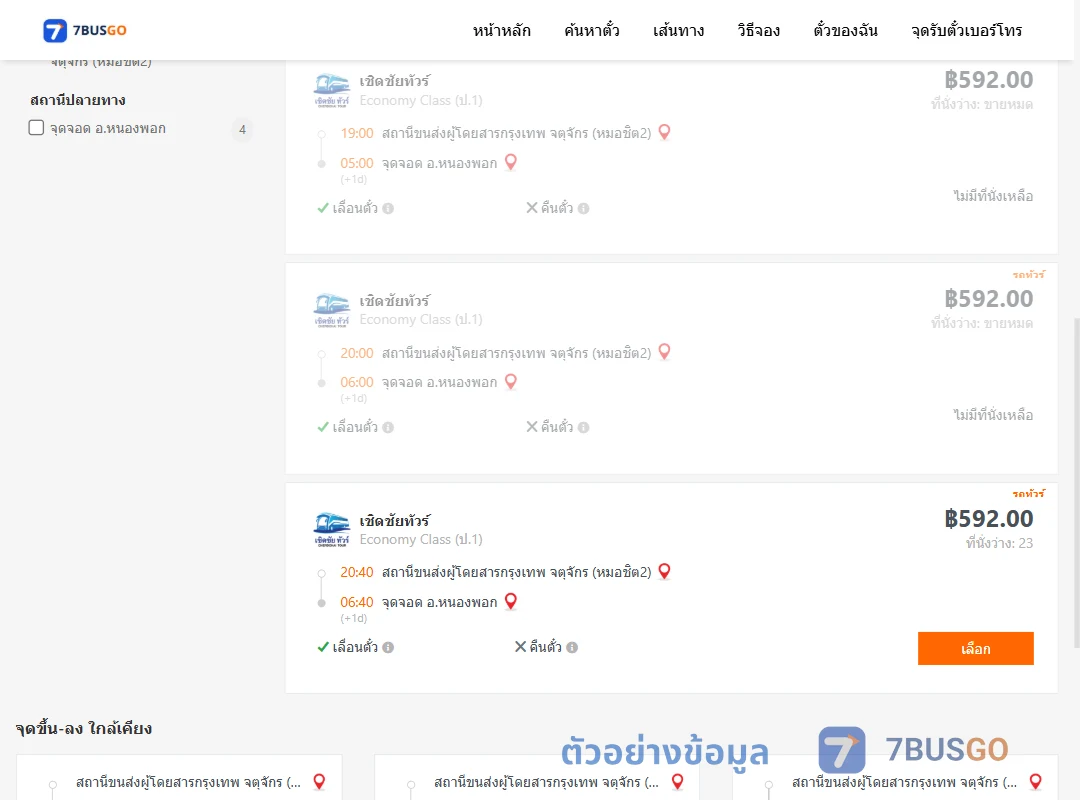Click the คืนตั๋ว info icon in the 19:00 trip
1080x800 pixels.
coord(583,208)
